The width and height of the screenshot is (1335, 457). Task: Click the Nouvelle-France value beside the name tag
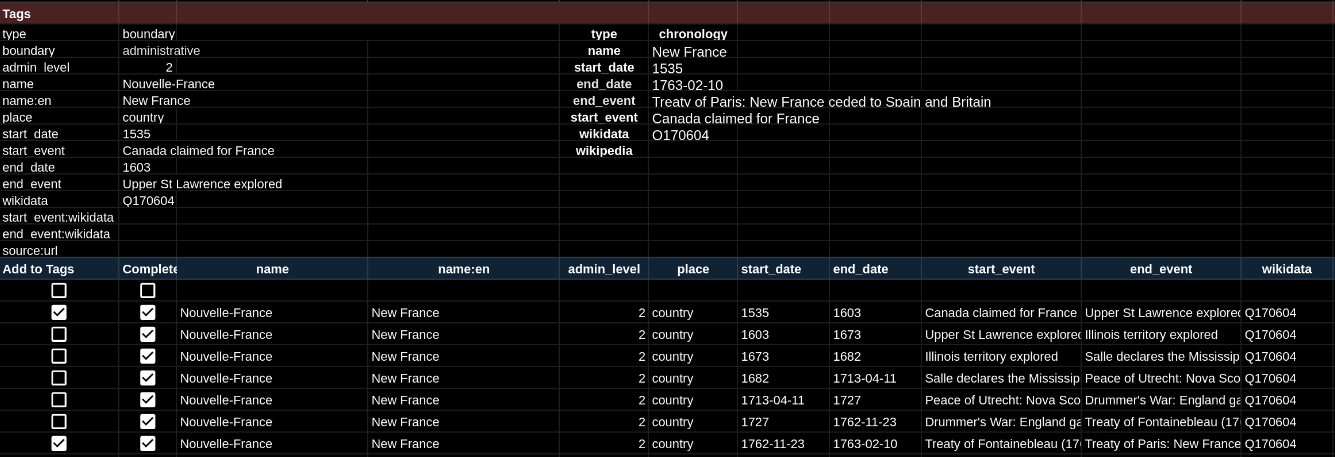(168, 84)
